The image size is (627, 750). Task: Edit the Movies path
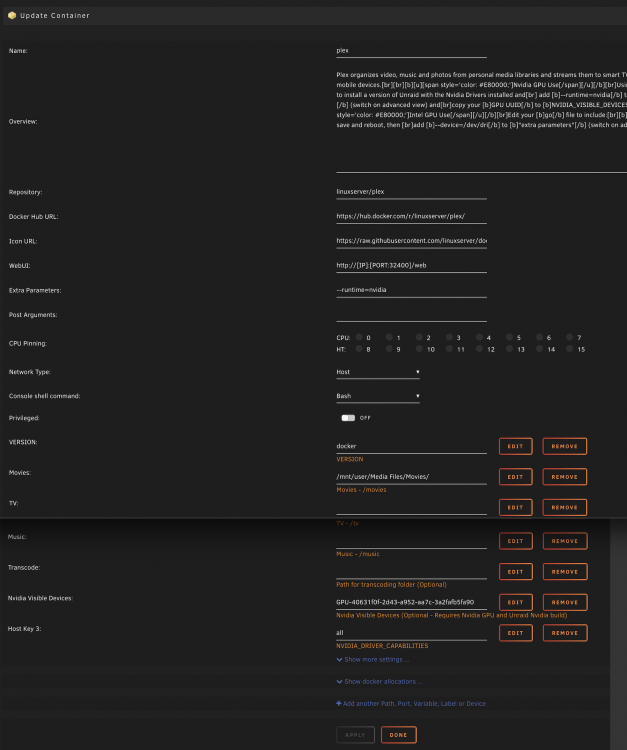[516, 477]
